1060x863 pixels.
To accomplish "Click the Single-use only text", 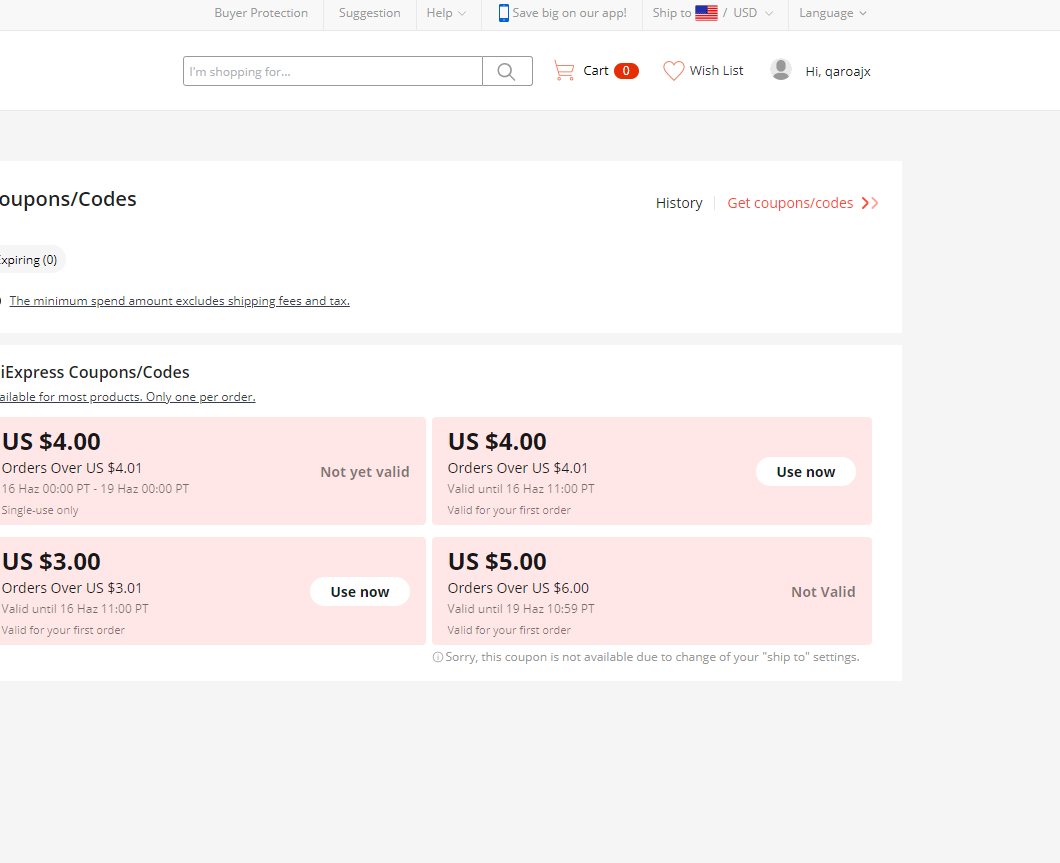I will tap(40, 510).
